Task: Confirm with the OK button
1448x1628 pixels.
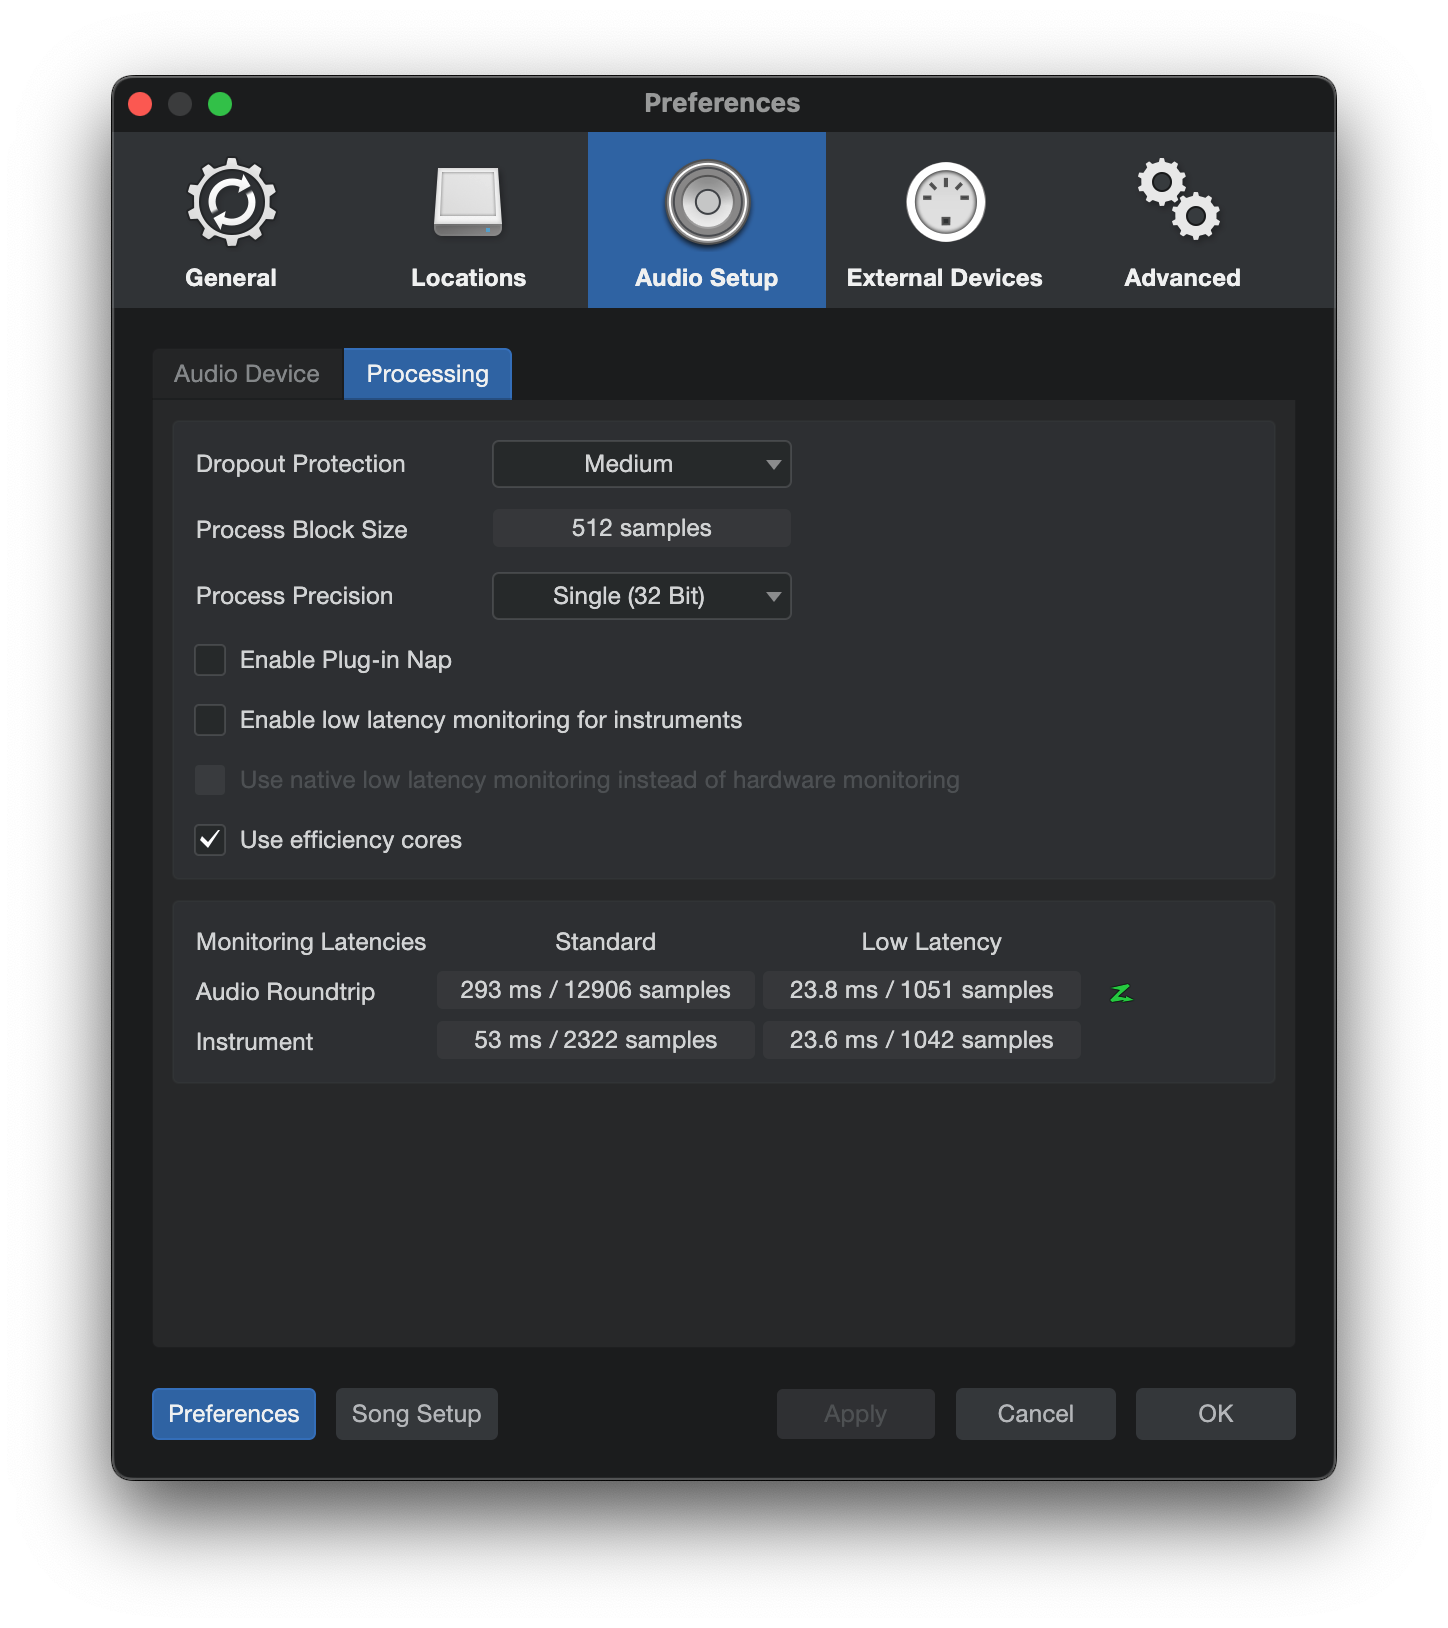Action: 1215,1414
